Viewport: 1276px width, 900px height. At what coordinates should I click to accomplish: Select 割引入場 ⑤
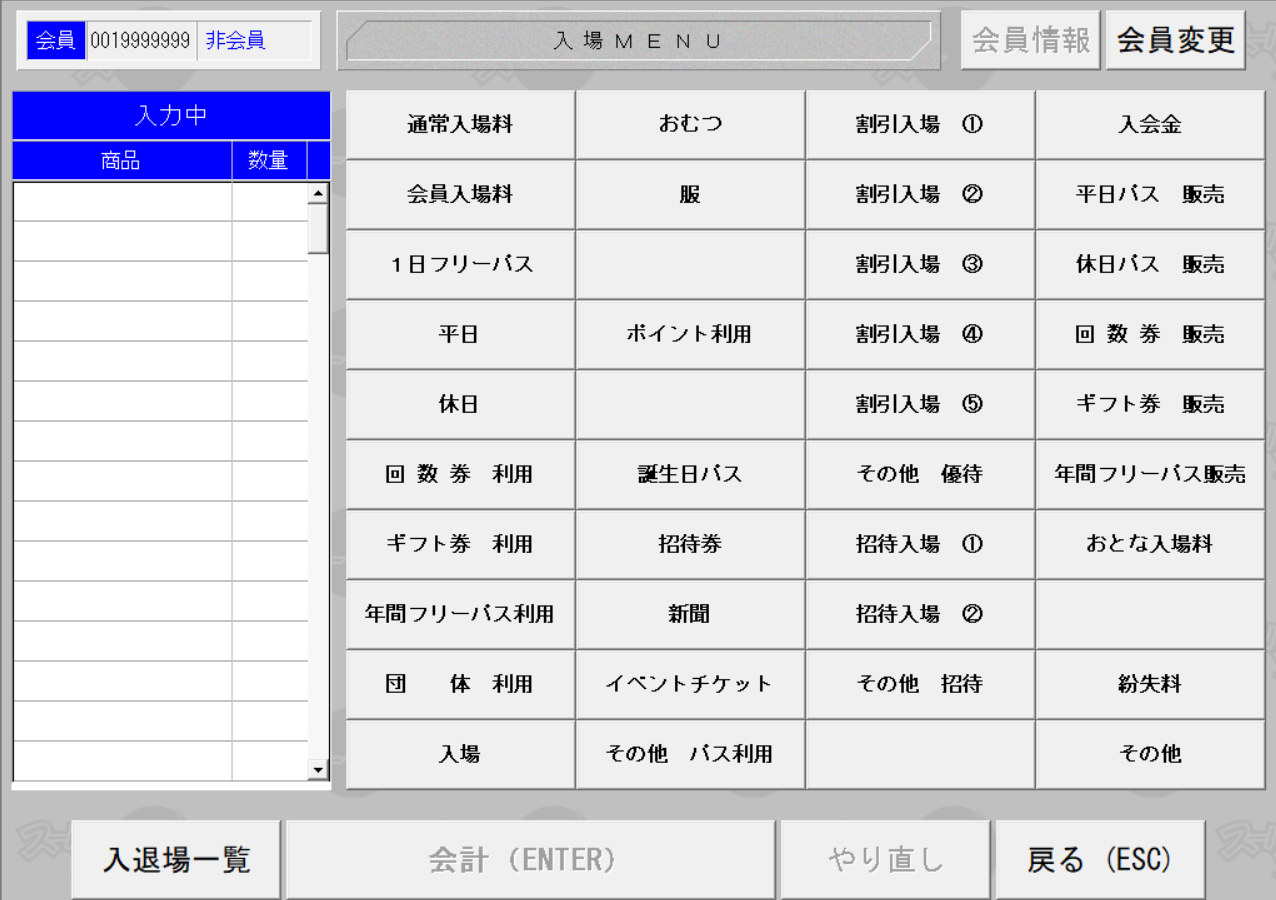tap(920, 405)
